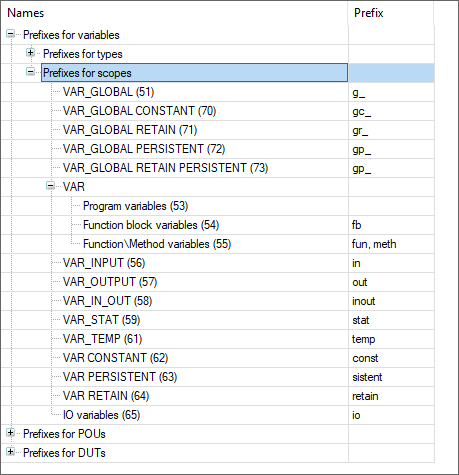Edit the 'in' prefix cell
The width and height of the screenshot is (459, 475).
pyautogui.click(x=391, y=263)
